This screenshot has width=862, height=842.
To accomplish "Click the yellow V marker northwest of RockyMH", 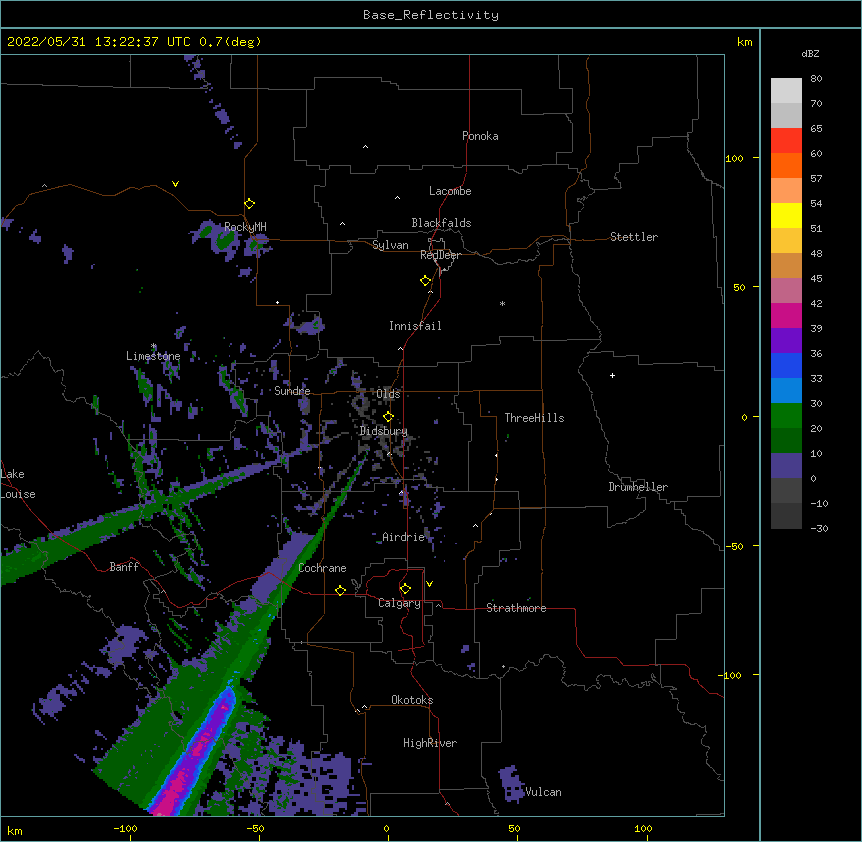I will [x=175, y=184].
